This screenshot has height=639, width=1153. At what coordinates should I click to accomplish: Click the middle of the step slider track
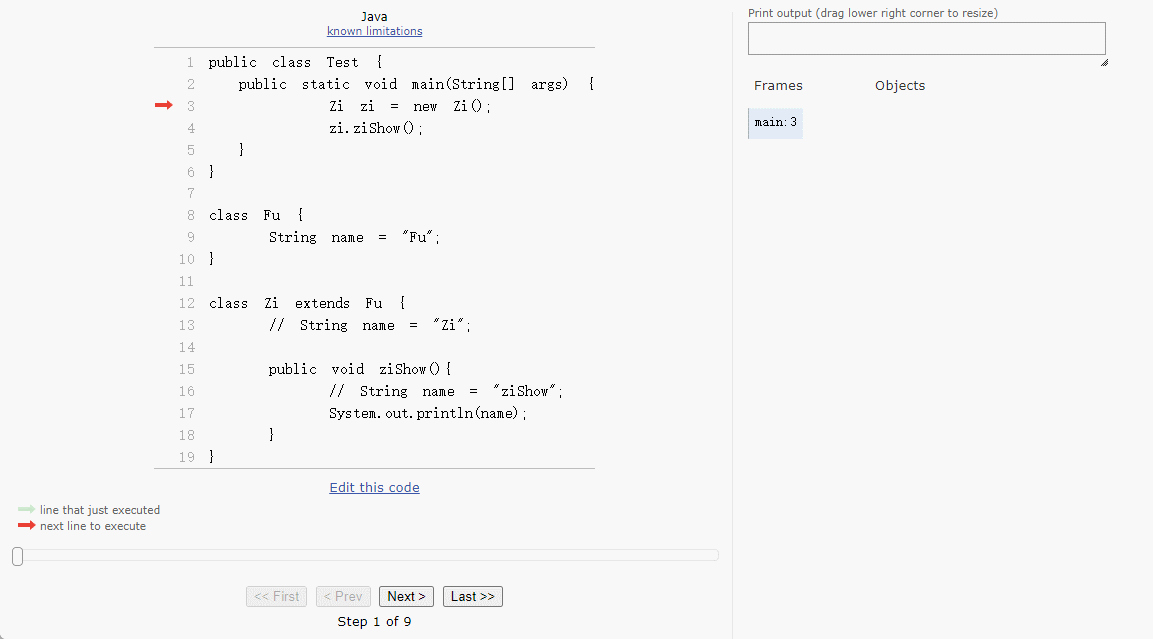tap(365, 555)
